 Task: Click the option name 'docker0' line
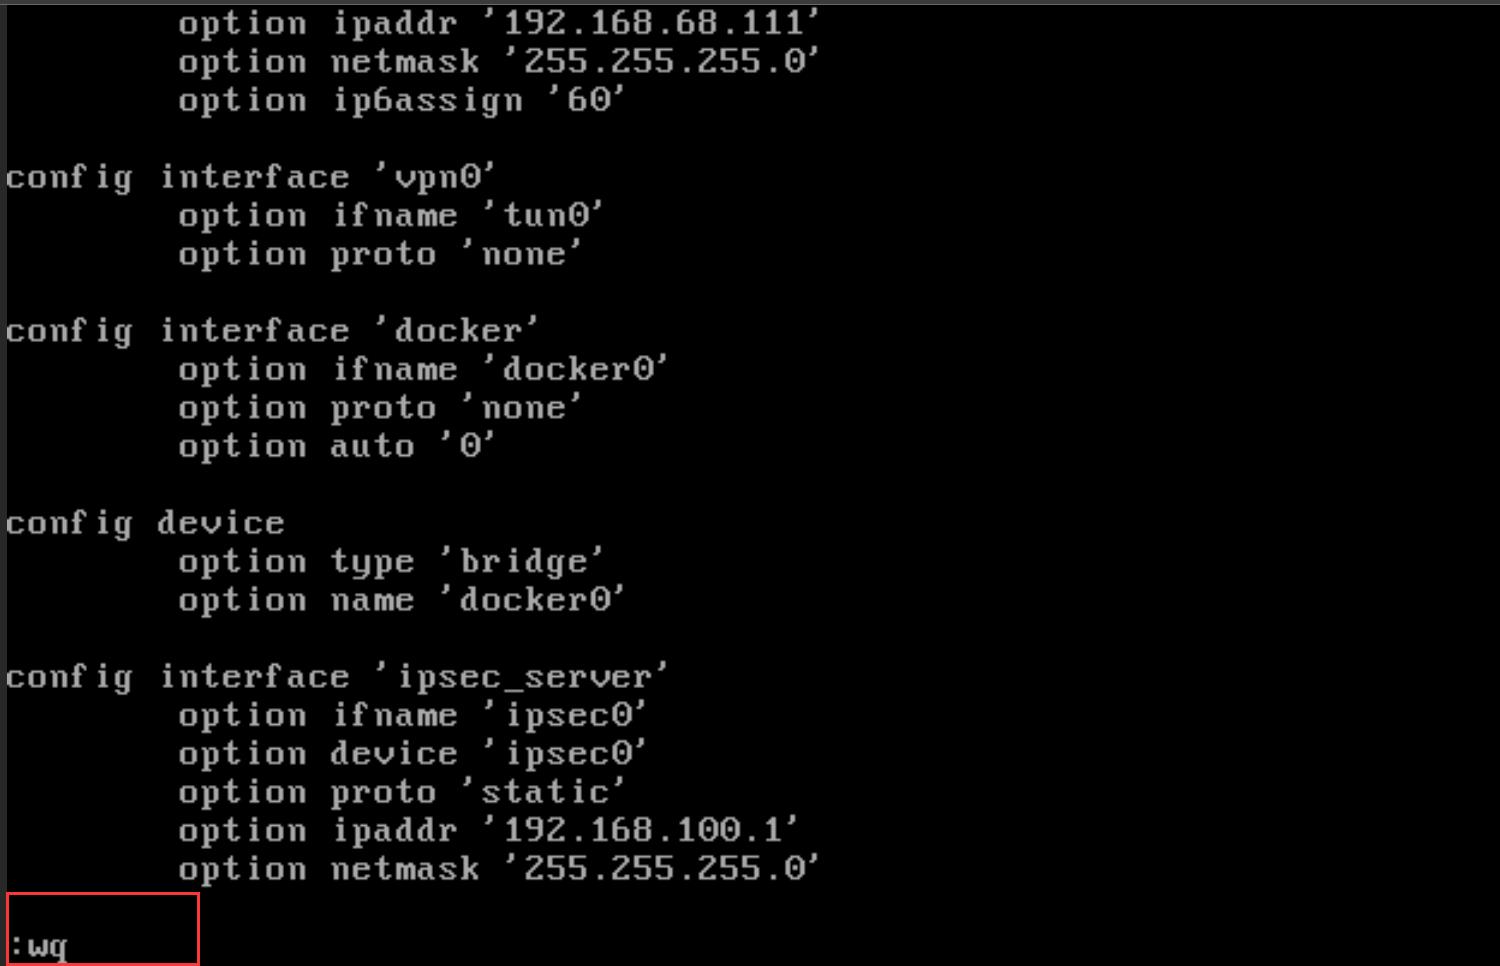point(401,600)
